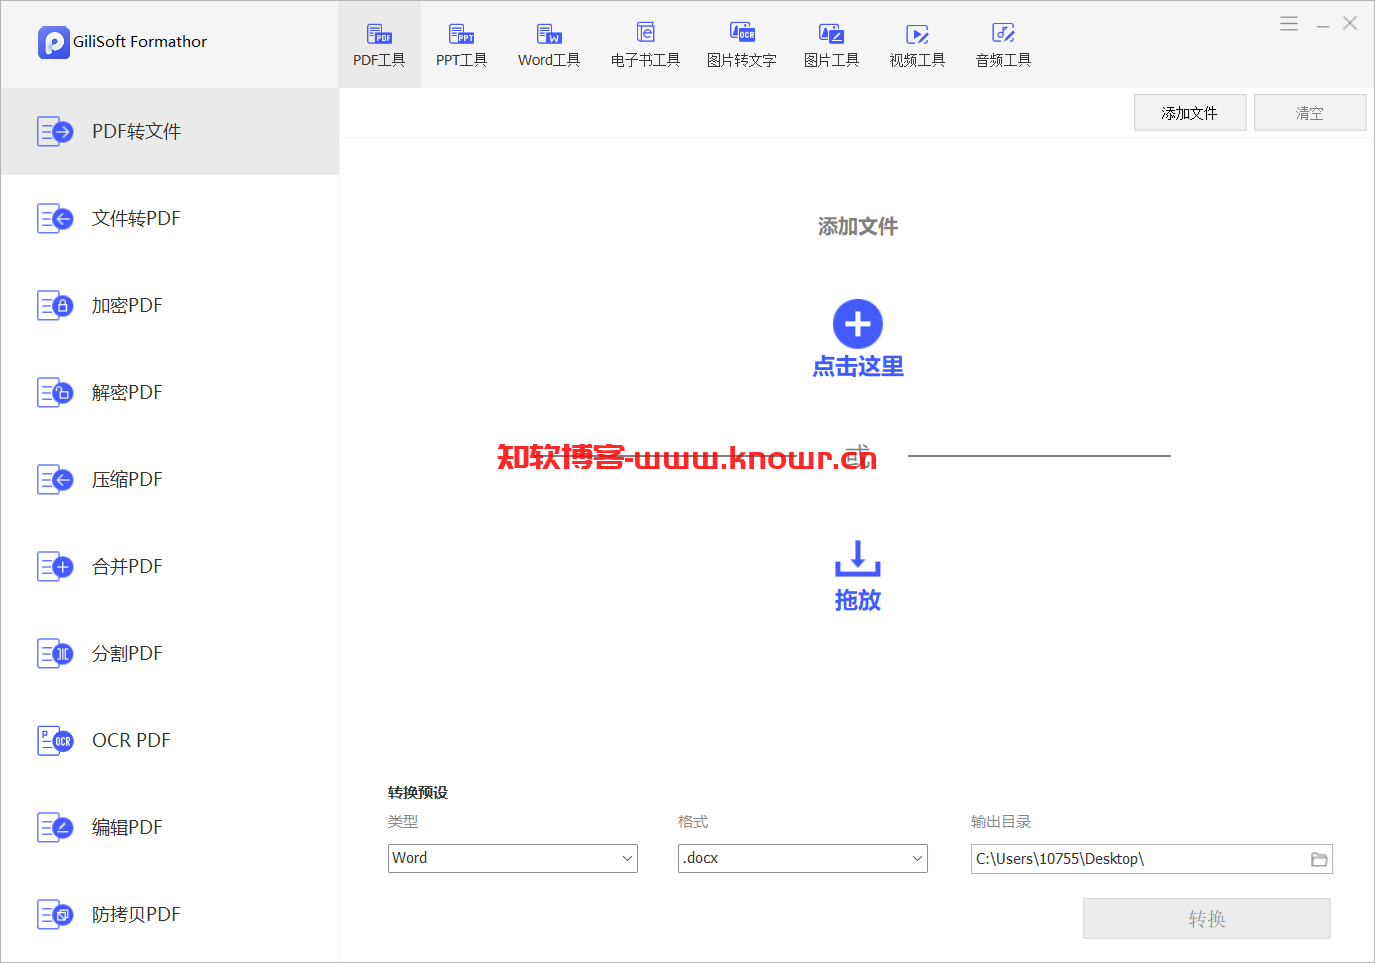Click the GiliSoft Formathor logo icon
1375x963 pixels.
pyautogui.click(x=53, y=42)
